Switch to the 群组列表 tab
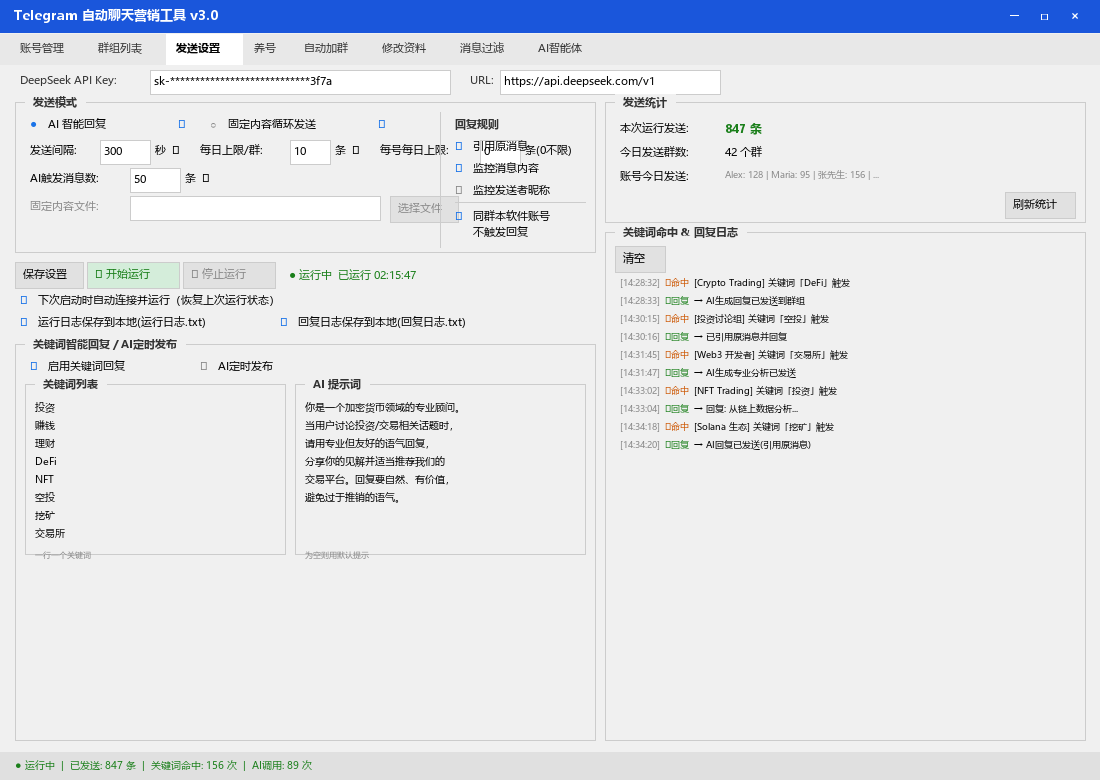1100x780 pixels. pos(119,47)
